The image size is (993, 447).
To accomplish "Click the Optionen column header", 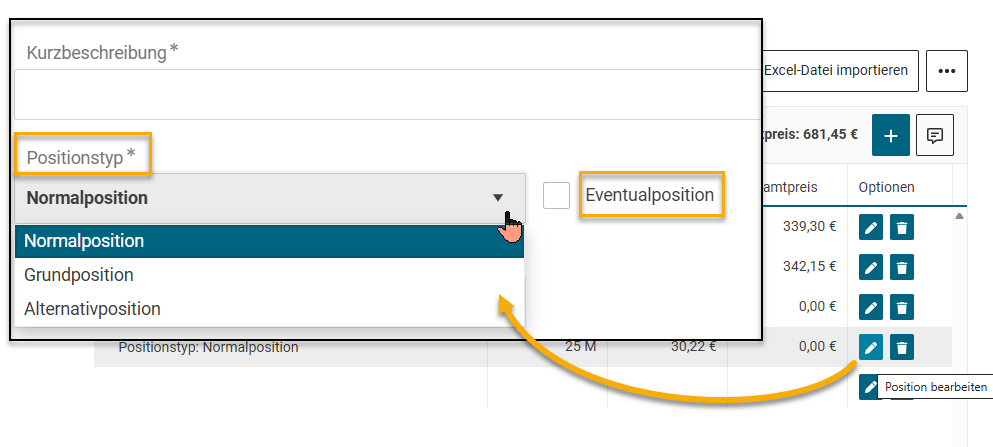I will (x=886, y=187).
